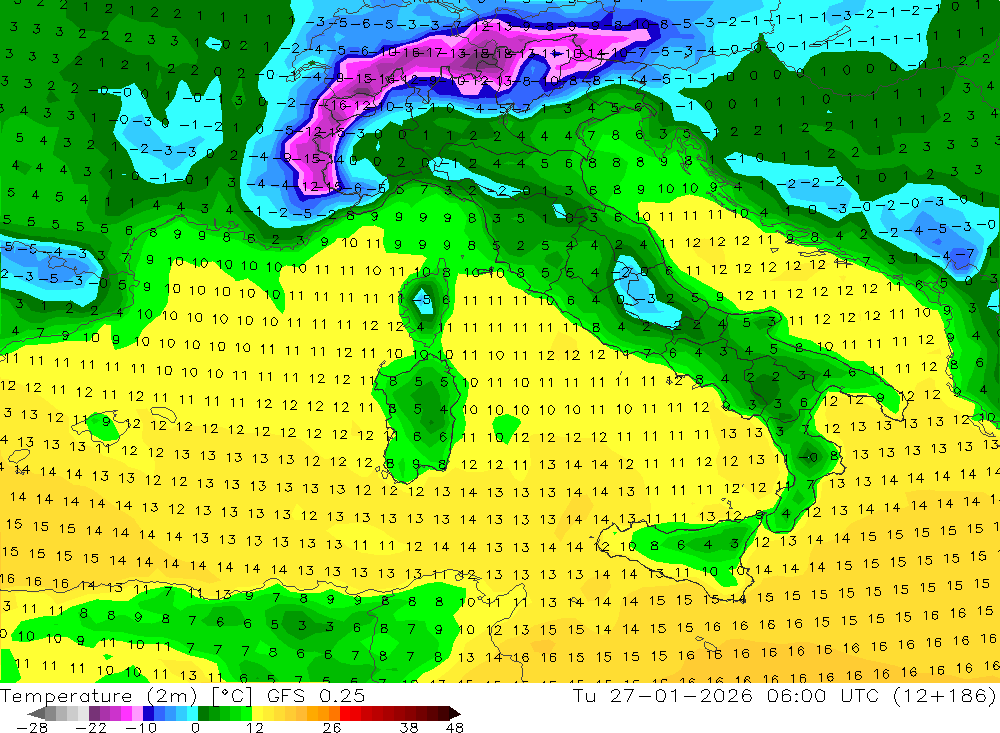
Task: Click the "38" legend scale value
Action: point(409,727)
